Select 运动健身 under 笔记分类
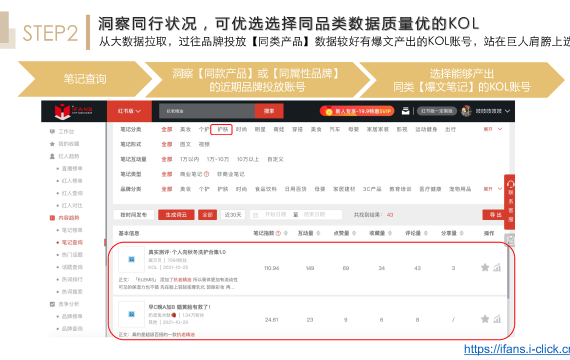 (x=426, y=129)
